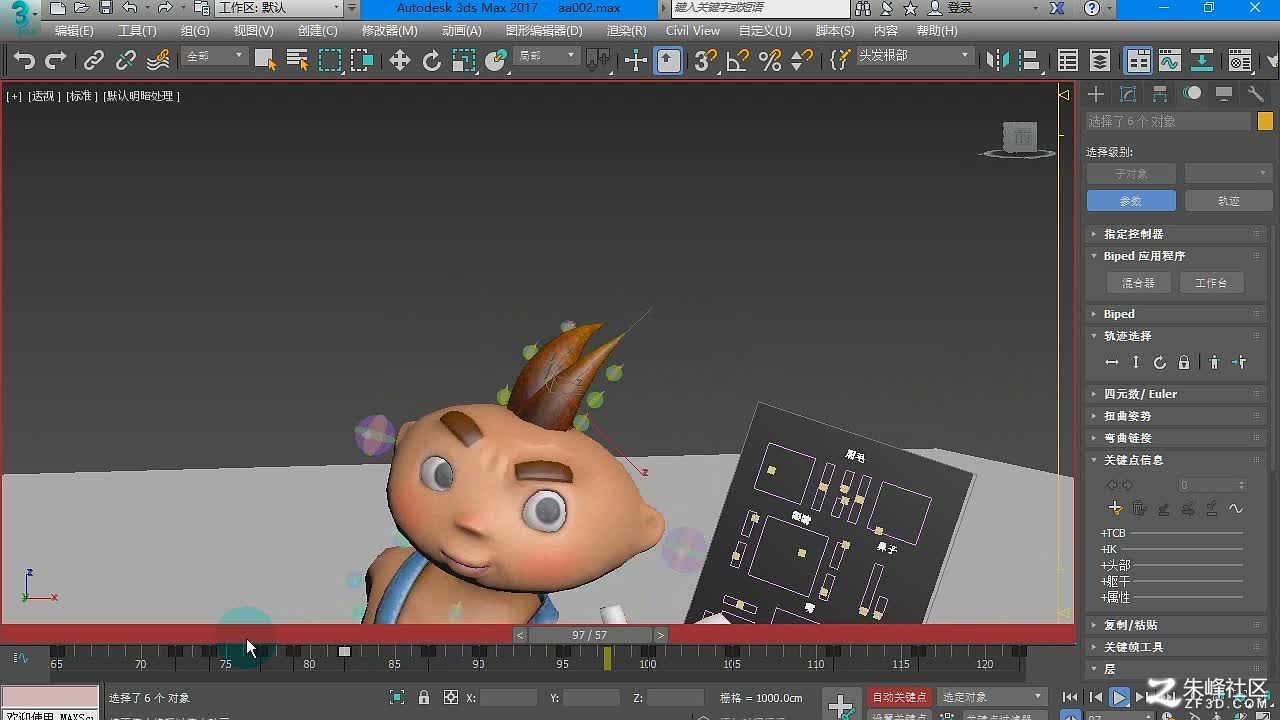Expand the Biped rollout
Viewport: 1280px width, 720px height.
[1175, 314]
